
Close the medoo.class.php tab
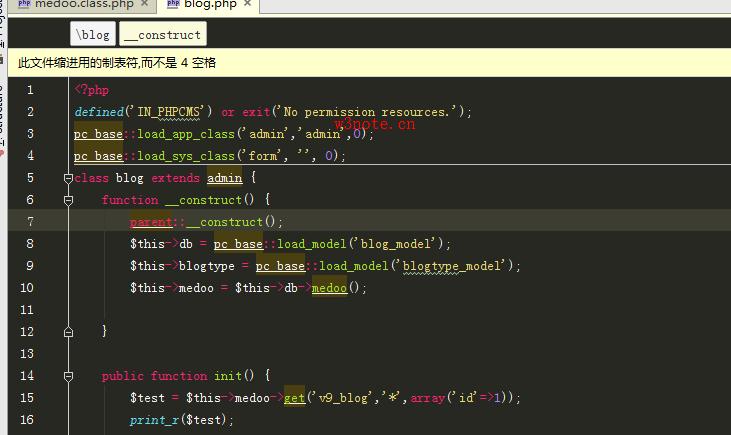pyautogui.click(x=145, y=3)
